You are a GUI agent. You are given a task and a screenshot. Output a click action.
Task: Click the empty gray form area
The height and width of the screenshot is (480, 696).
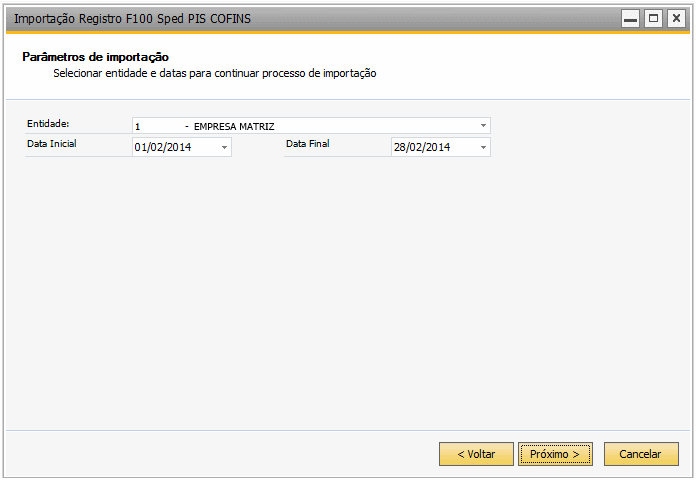[346, 289]
